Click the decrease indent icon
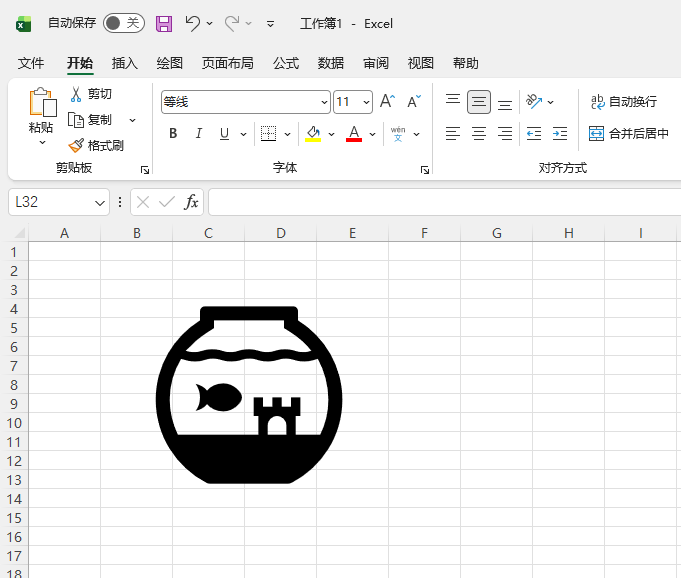The width and height of the screenshot is (681, 578). click(534, 134)
